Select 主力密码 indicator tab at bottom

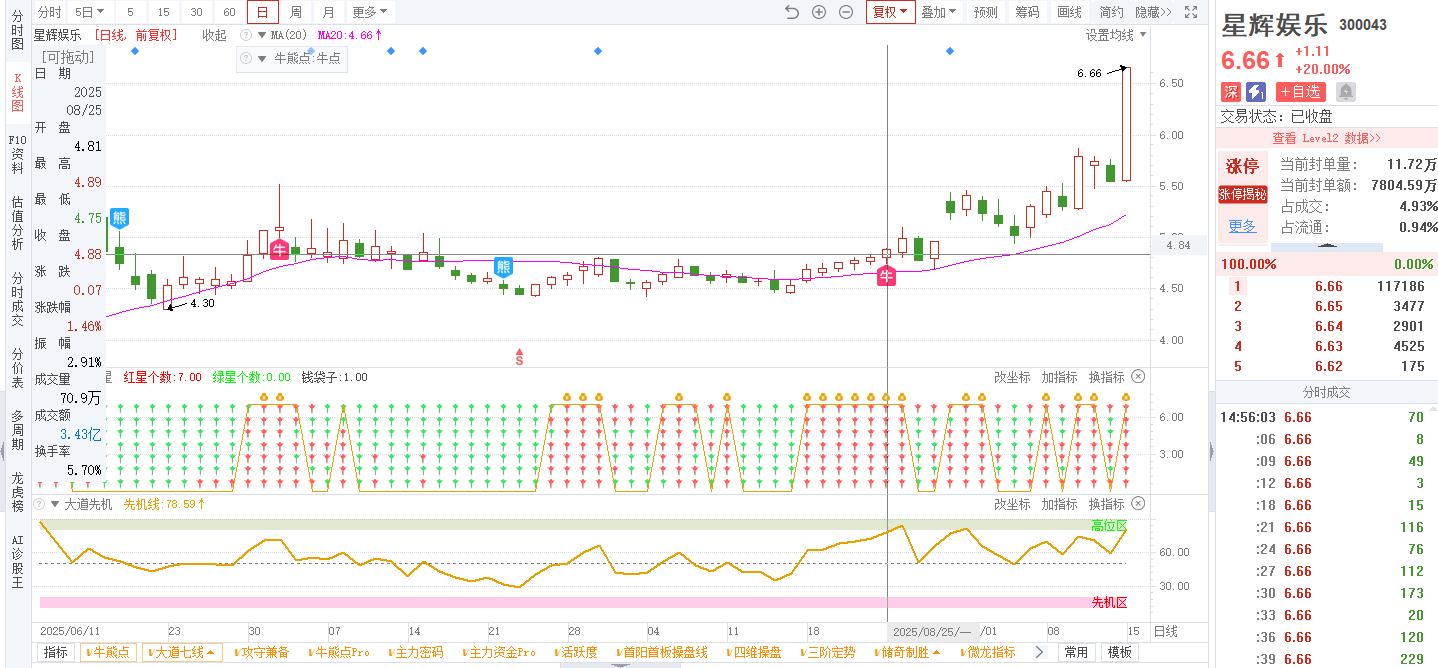(419, 652)
